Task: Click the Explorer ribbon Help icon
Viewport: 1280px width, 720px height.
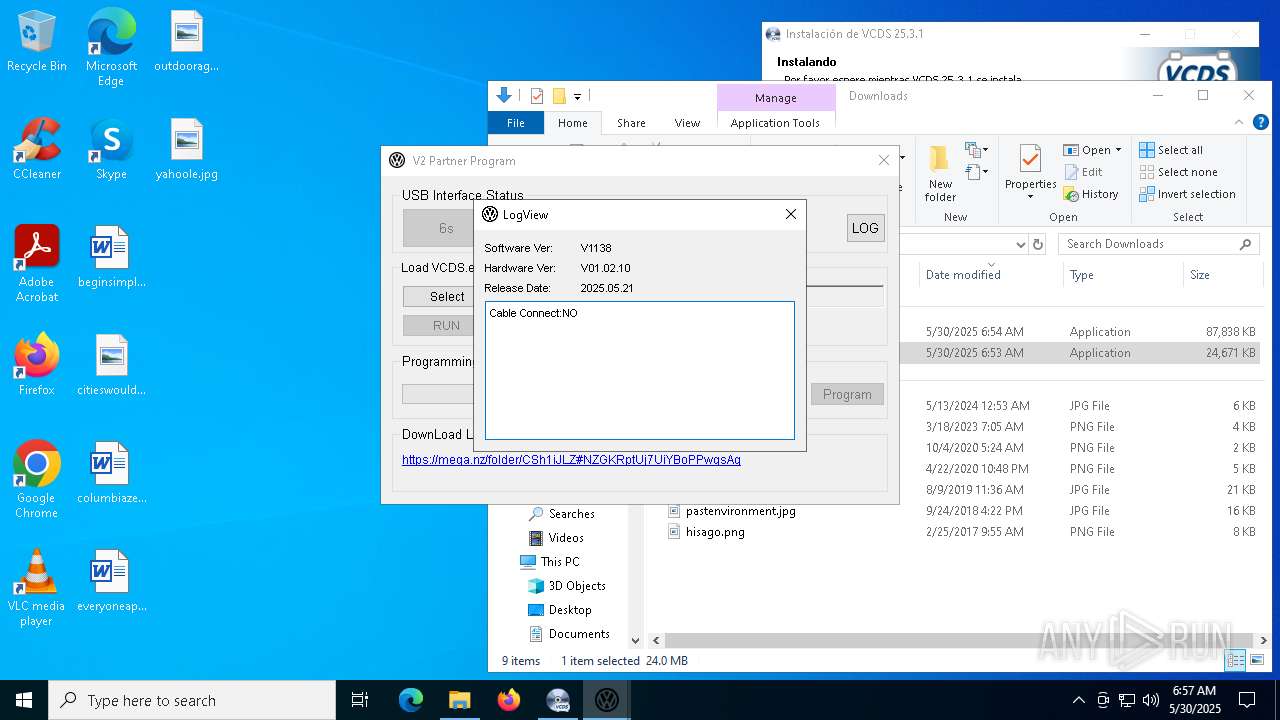Action: (1262, 122)
